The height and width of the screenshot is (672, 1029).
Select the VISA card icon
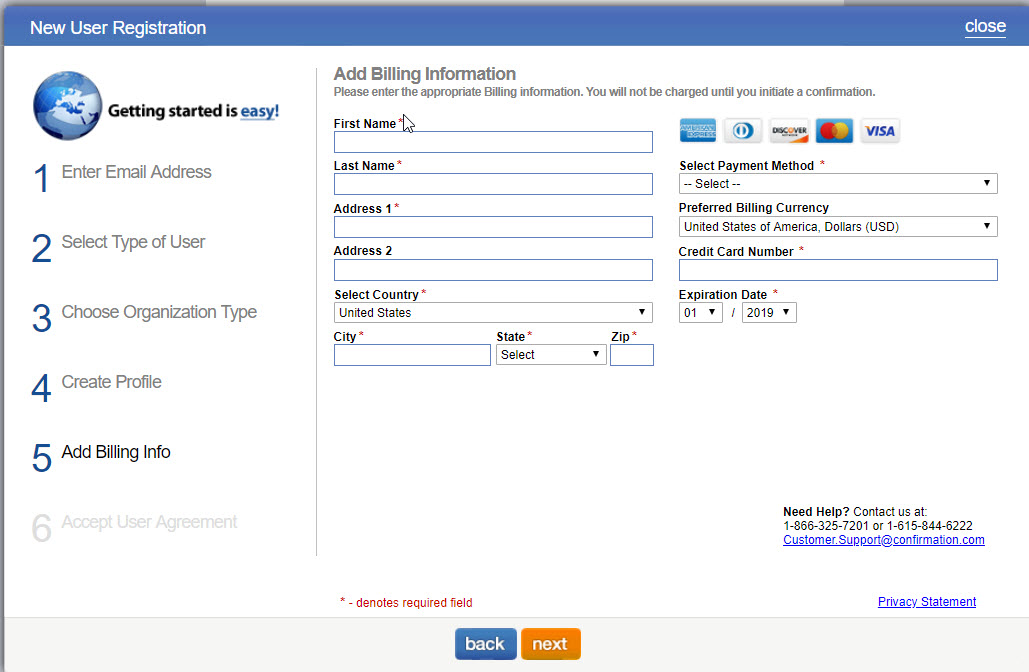879,130
